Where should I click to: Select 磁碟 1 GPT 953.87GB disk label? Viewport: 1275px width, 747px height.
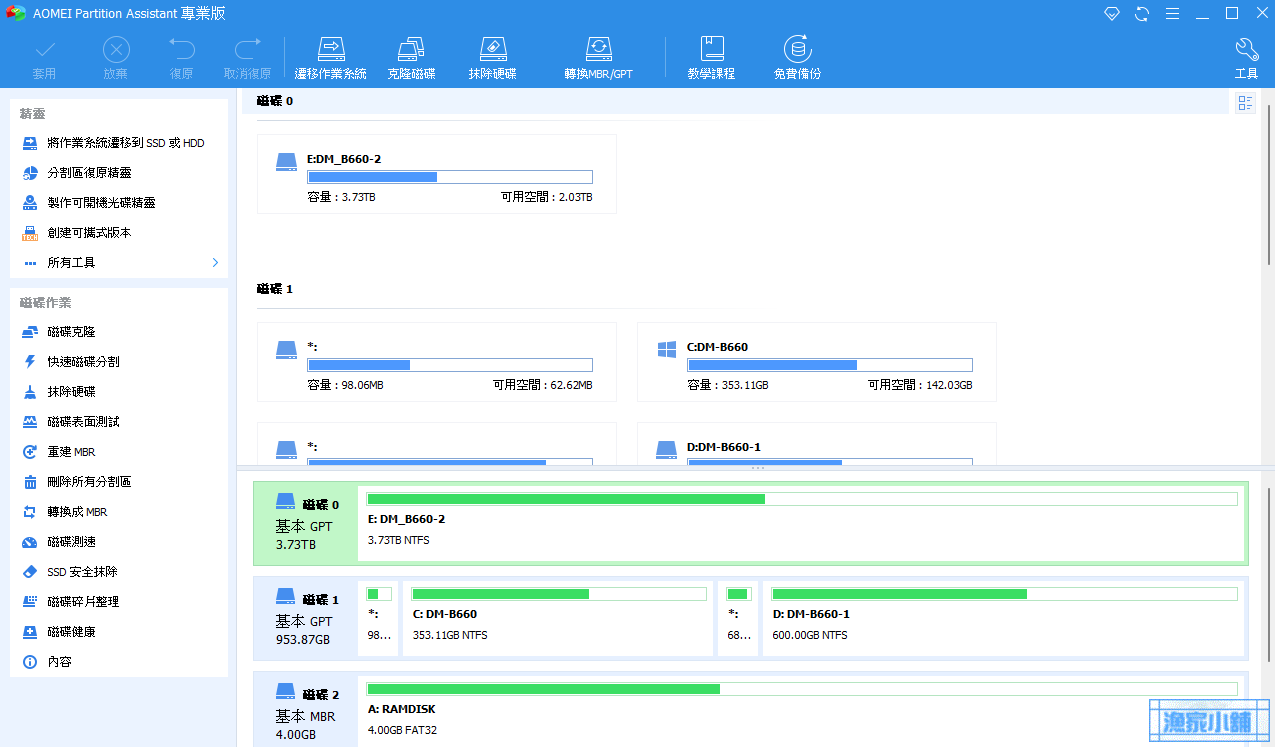(306, 619)
